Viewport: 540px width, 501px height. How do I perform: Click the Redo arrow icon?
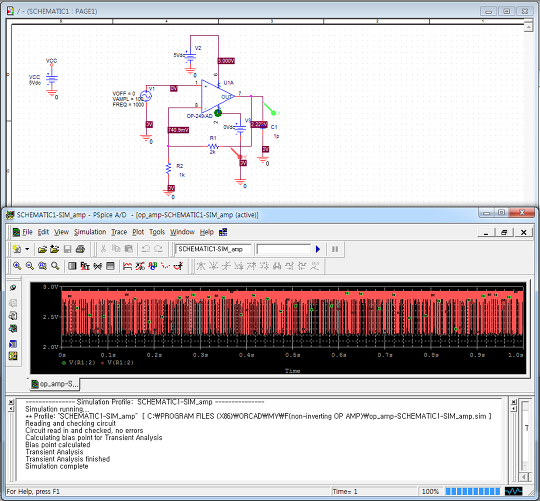[158, 249]
